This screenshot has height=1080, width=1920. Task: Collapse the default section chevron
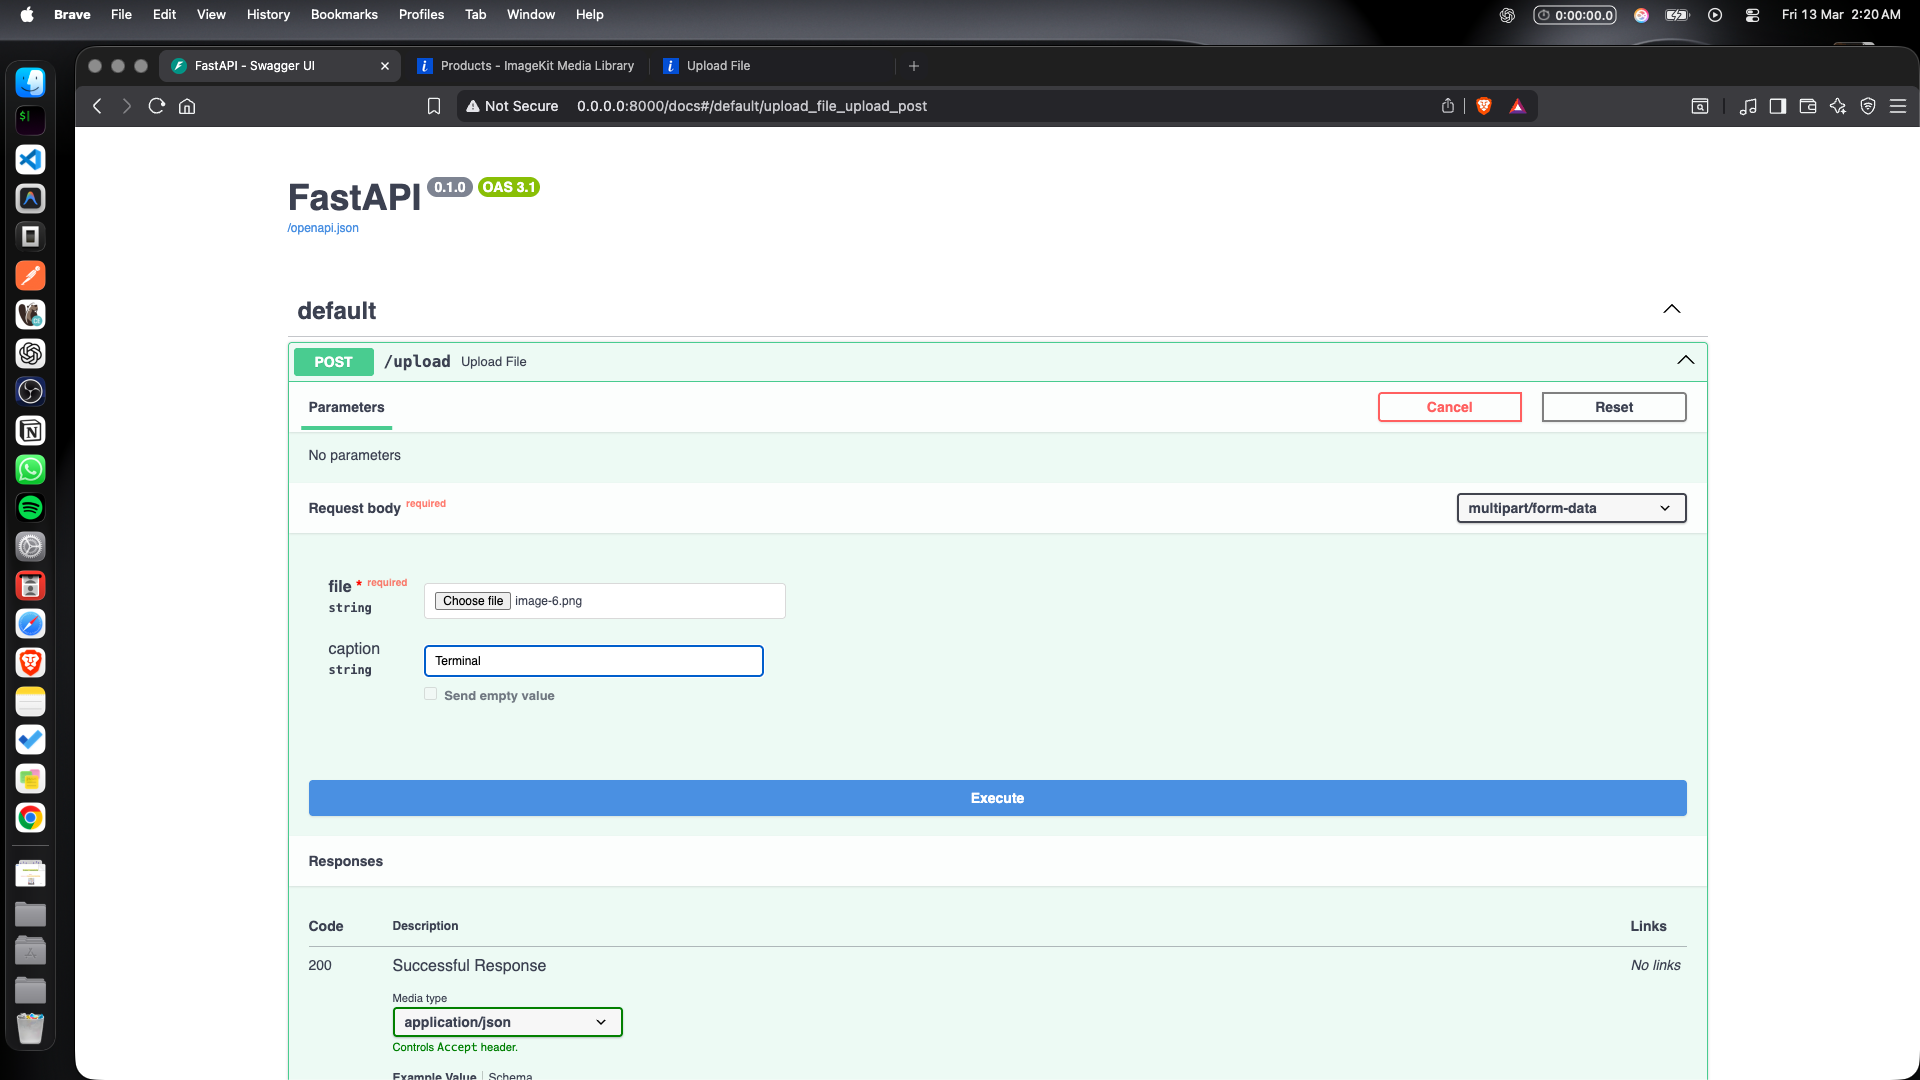tap(1672, 309)
